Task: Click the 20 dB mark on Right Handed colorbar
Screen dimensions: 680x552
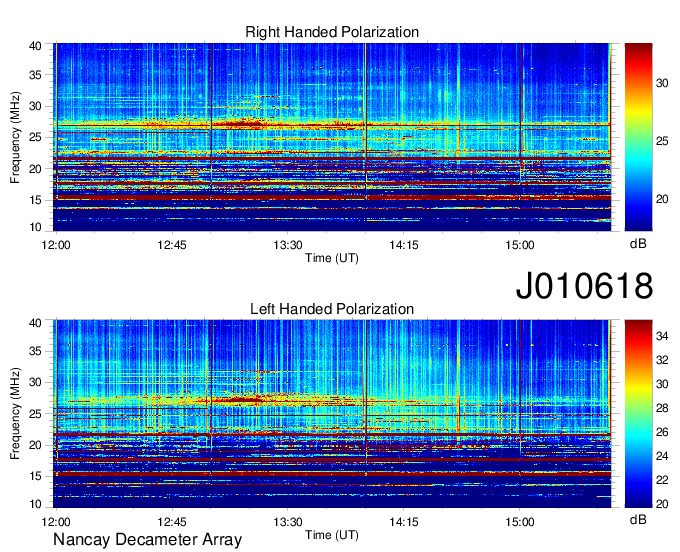Action: click(x=662, y=199)
